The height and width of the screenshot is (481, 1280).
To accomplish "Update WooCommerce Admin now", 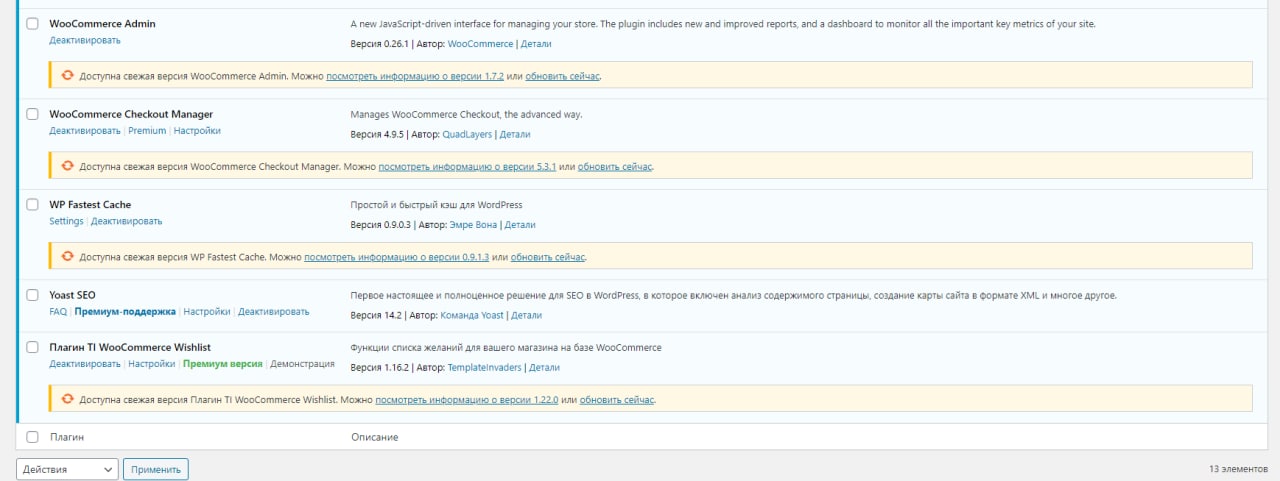I will coord(562,76).
